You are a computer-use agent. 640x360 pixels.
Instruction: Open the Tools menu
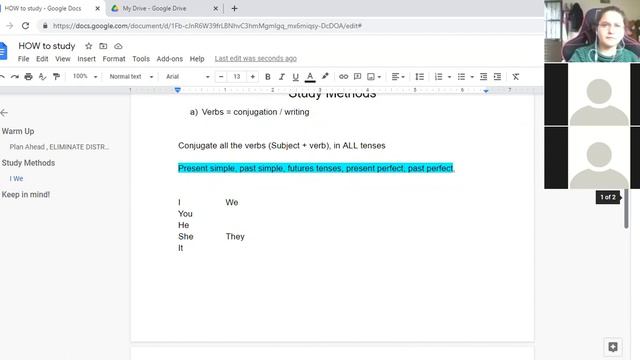tap(141, 59)
